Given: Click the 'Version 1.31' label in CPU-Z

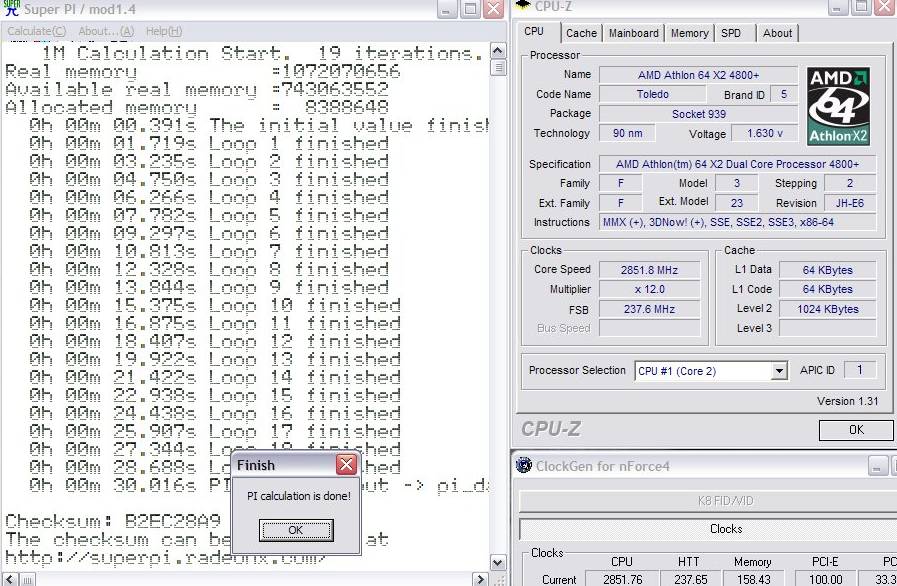Looking at the screenshot, I should (847, 401).
